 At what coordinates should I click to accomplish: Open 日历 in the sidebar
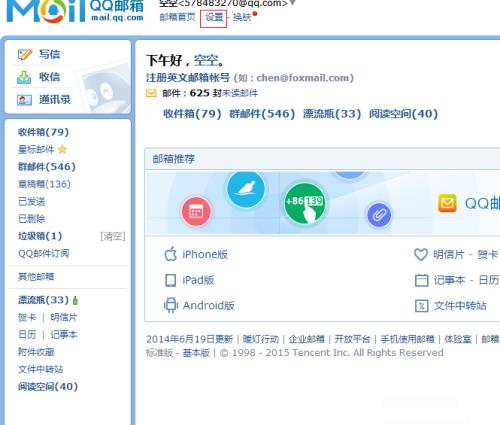(27, 335)
